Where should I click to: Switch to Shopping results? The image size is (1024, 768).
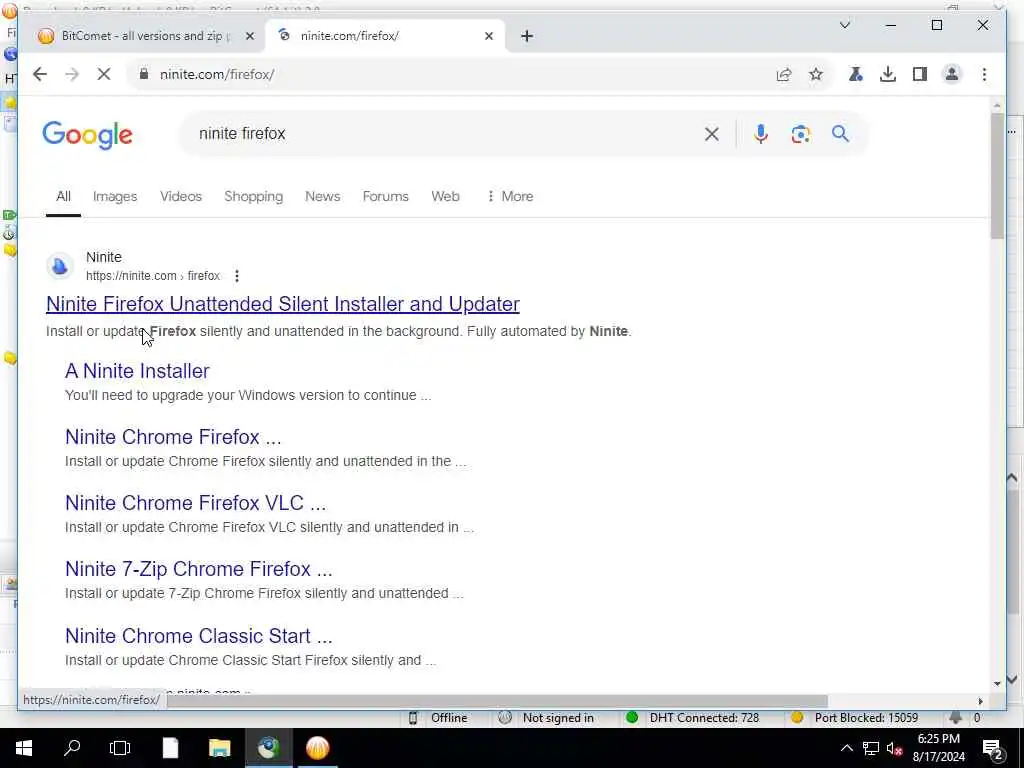point(253,197)
